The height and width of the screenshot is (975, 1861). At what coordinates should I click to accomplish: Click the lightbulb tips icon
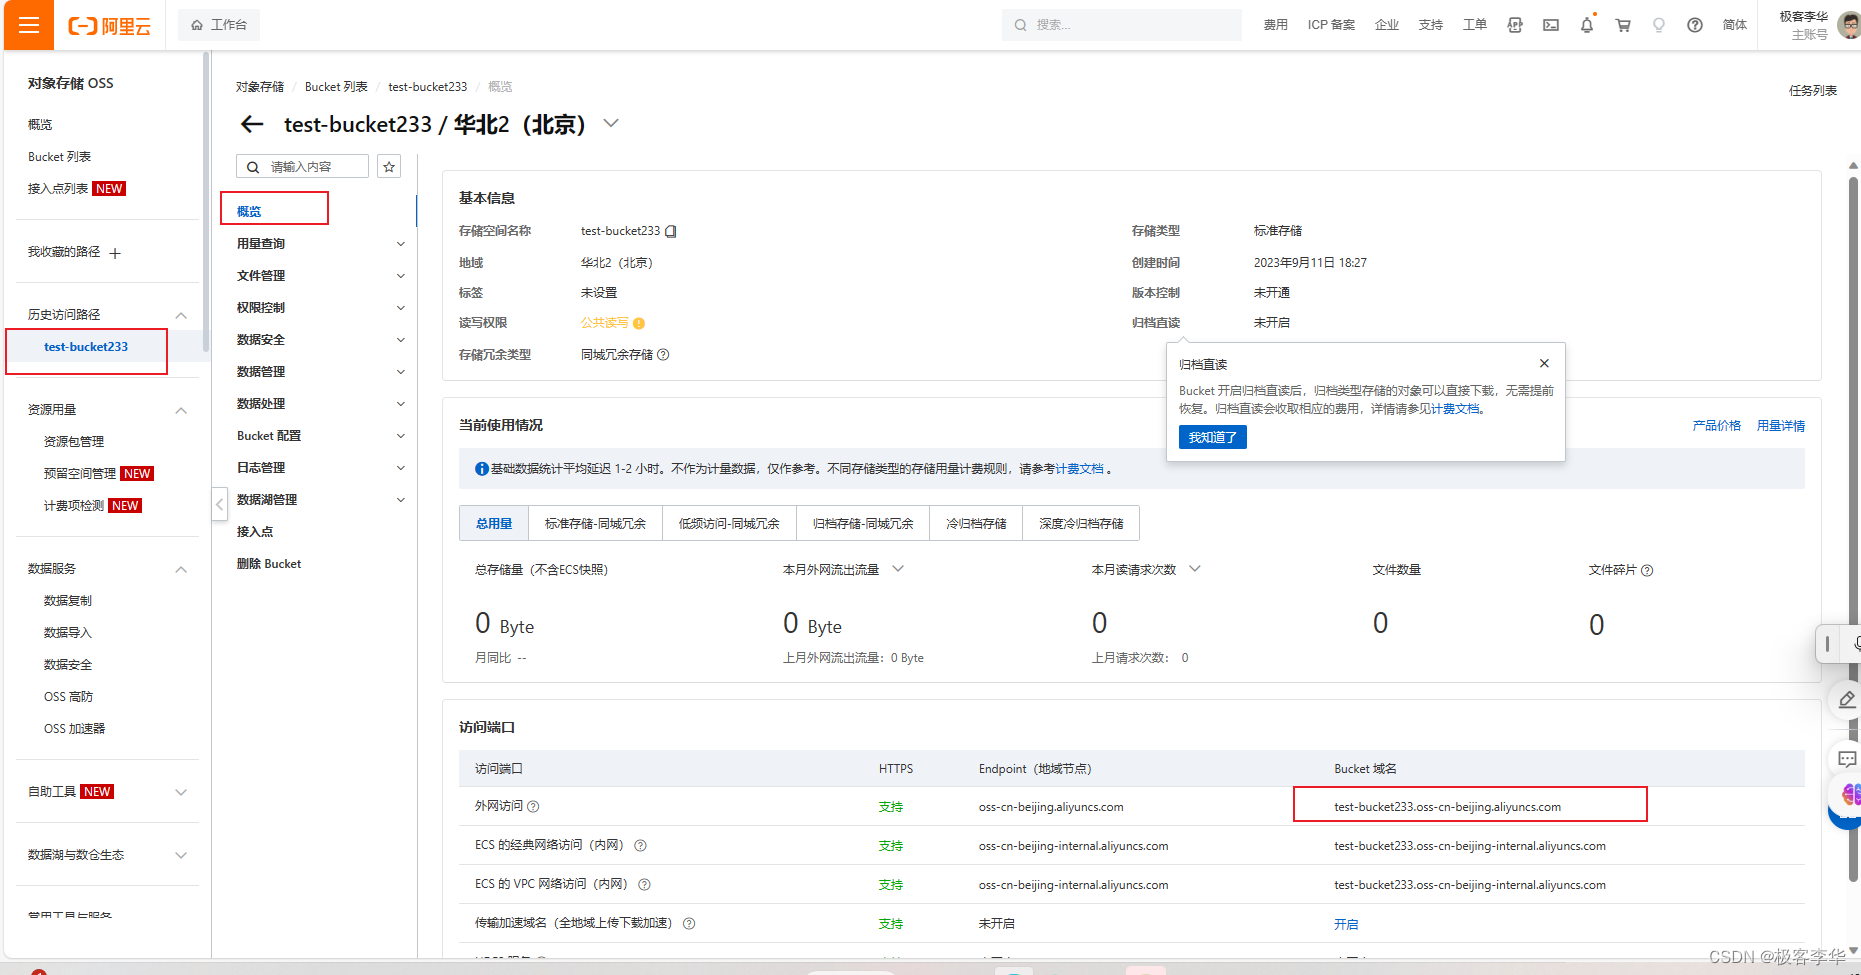point(1659,25)
